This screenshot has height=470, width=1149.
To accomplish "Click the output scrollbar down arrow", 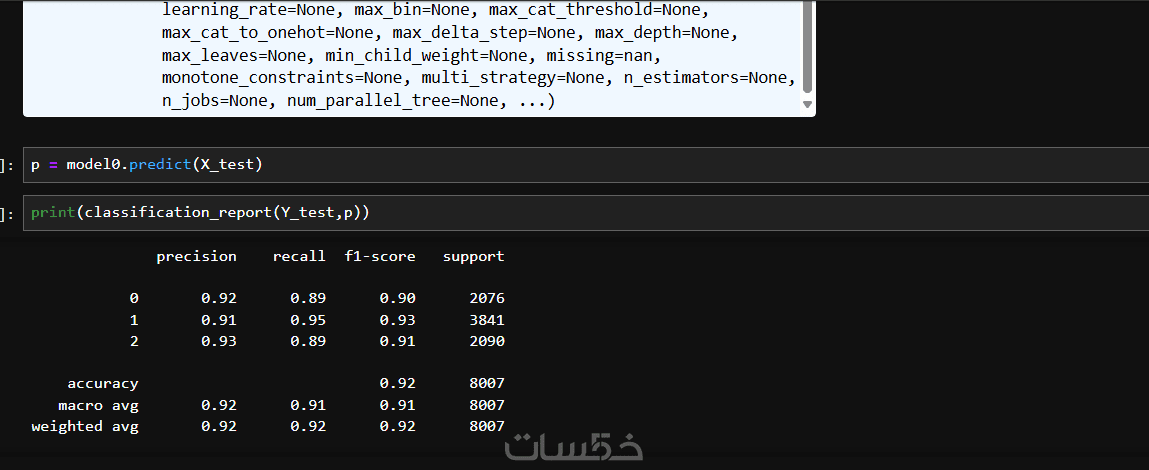I will coord(807,104).
